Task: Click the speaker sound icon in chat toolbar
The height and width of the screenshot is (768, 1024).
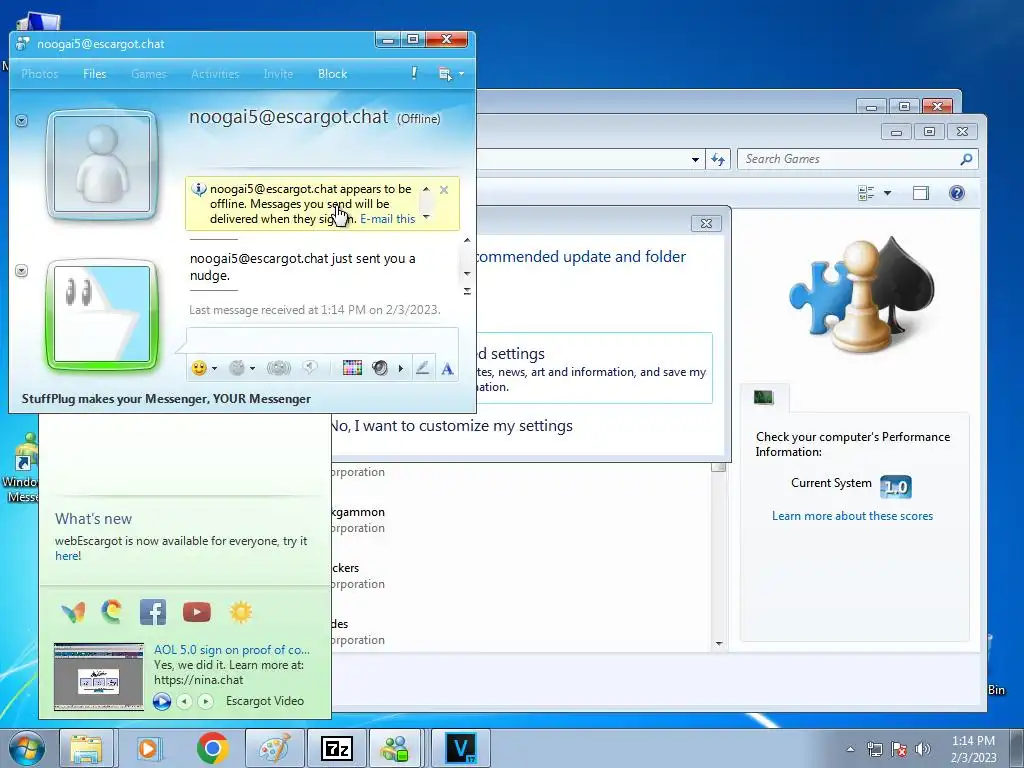Action: (379, 368)
